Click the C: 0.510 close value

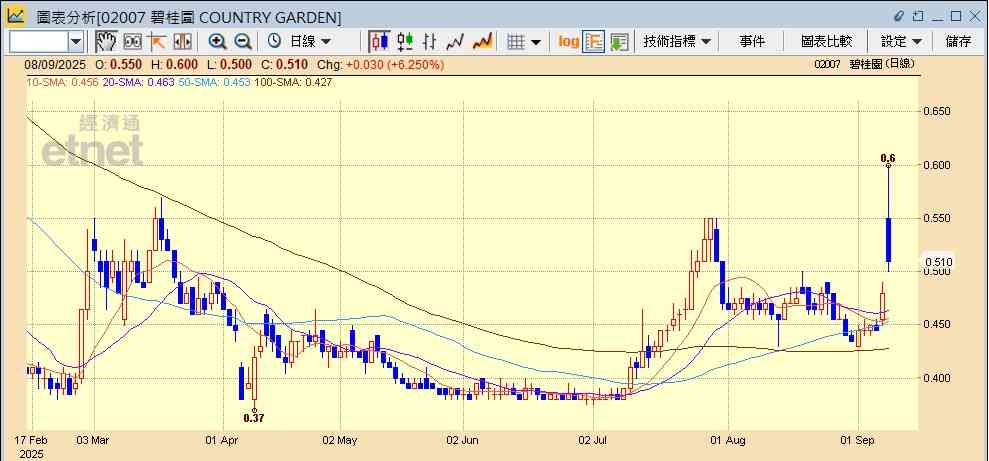point(284,64)
